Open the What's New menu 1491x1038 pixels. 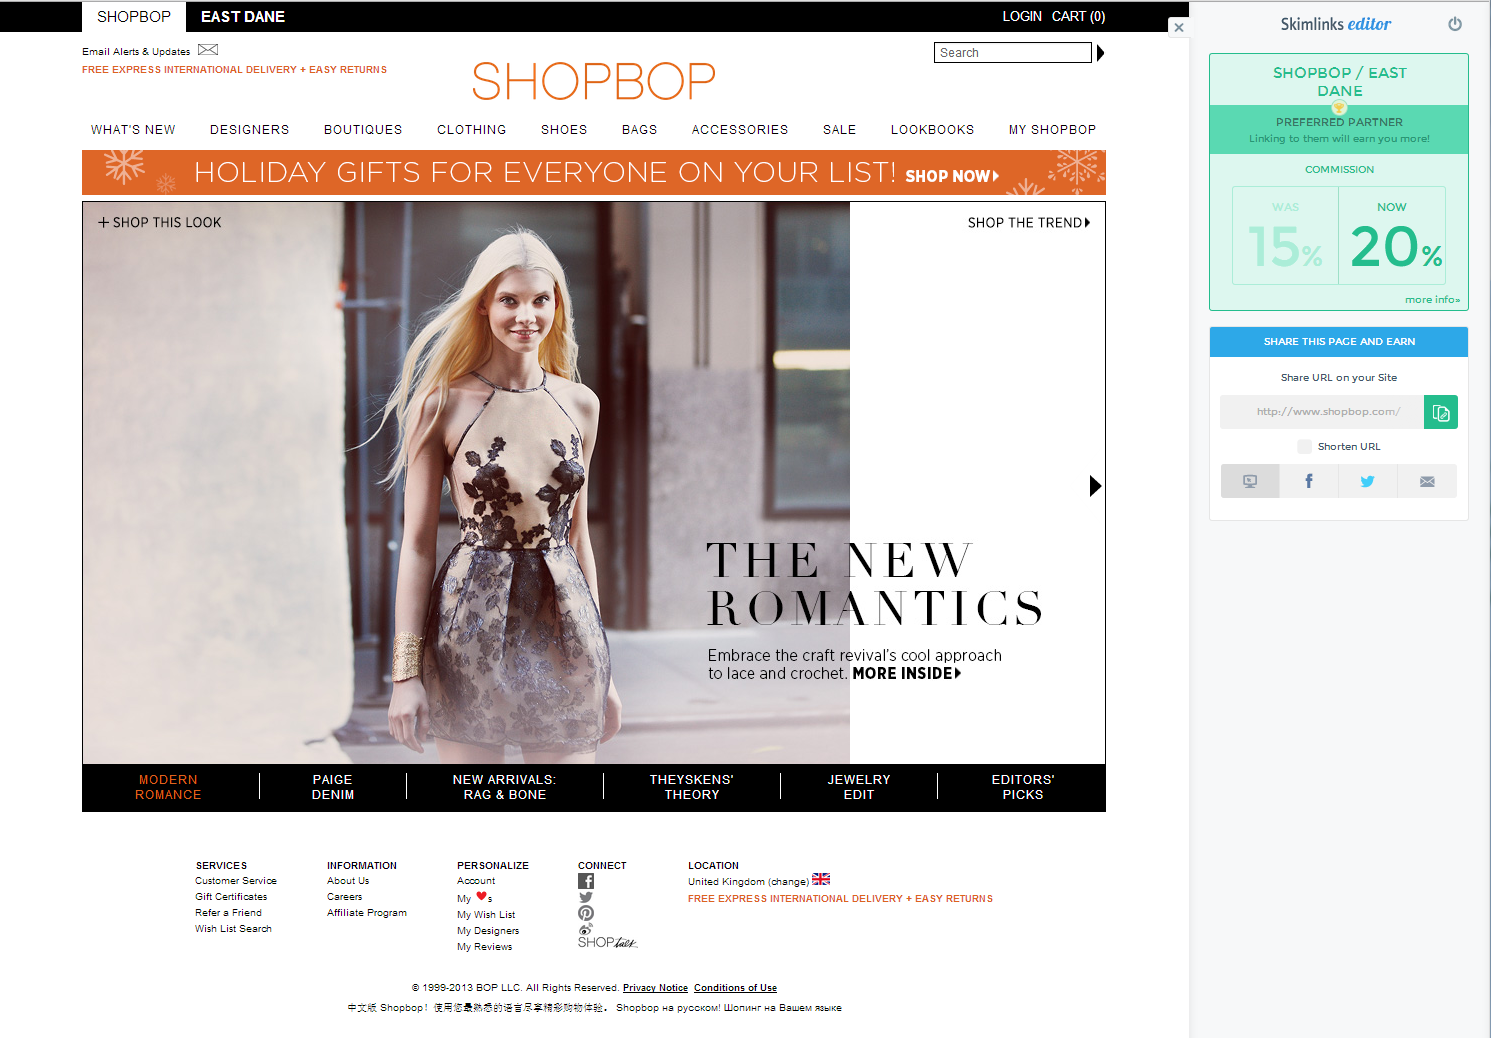point(133,130)
